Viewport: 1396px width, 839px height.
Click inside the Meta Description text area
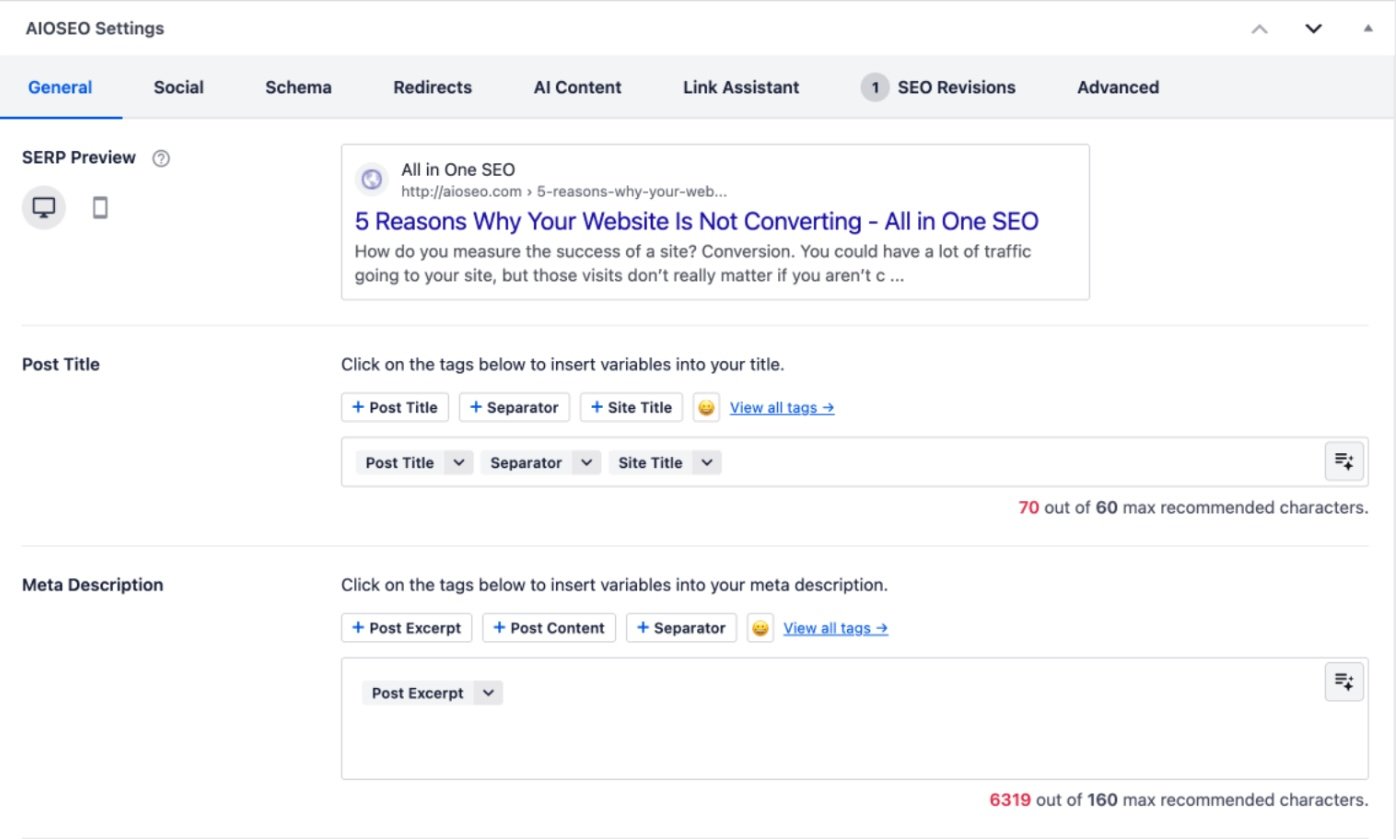click(854, 719)
